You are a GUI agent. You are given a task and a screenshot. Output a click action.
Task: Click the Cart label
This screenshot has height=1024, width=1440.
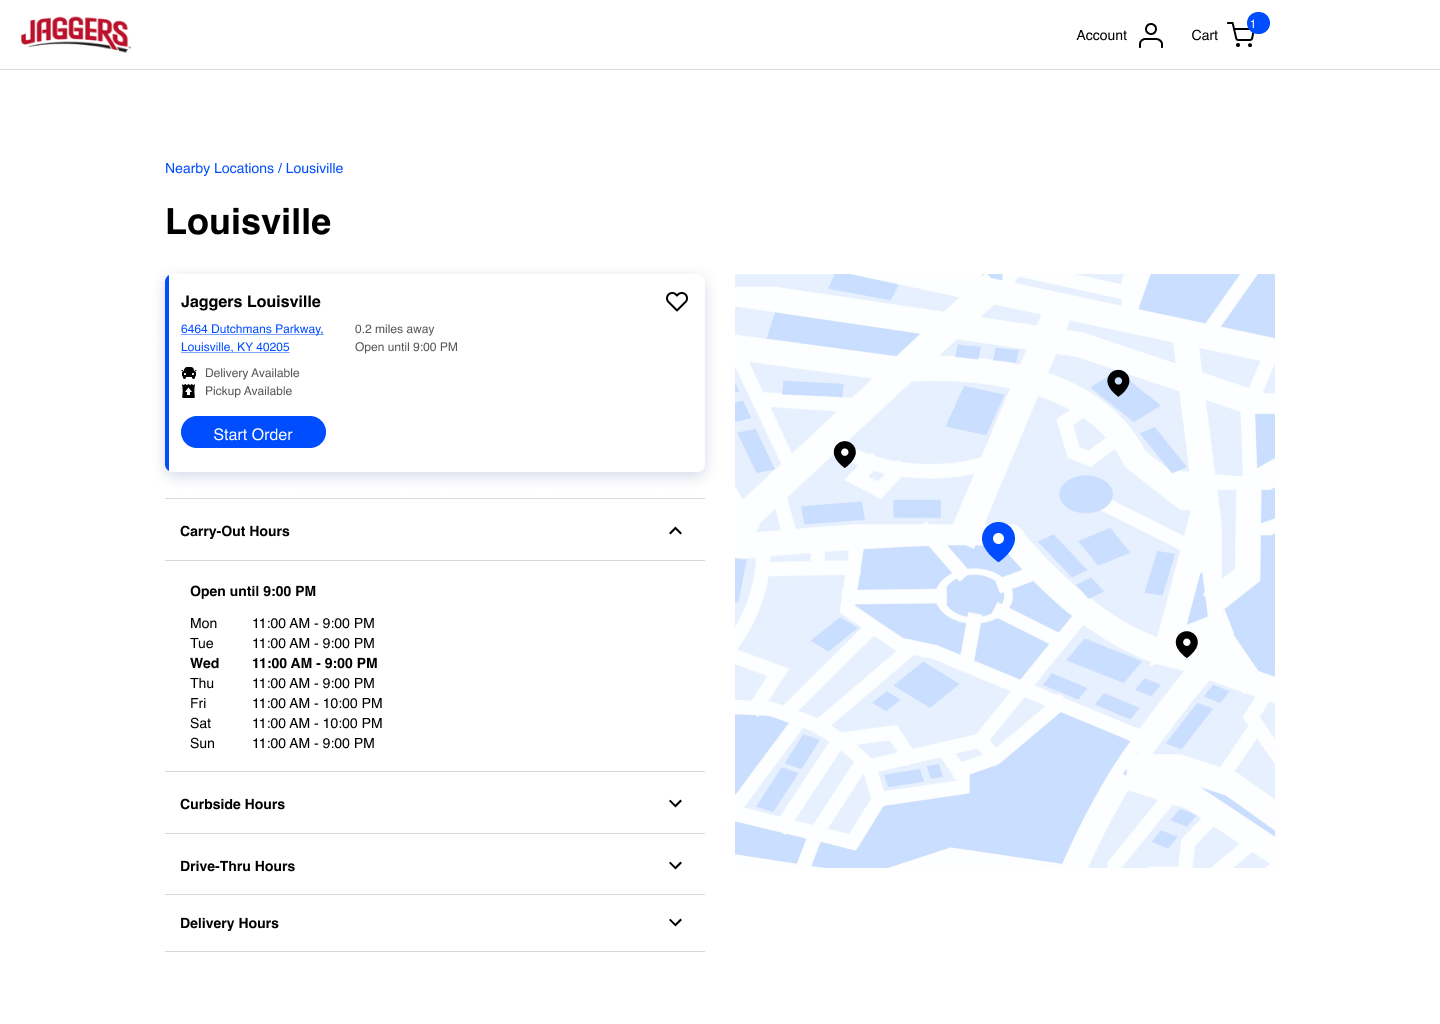pyautogui.click(x=1204, y=35)
